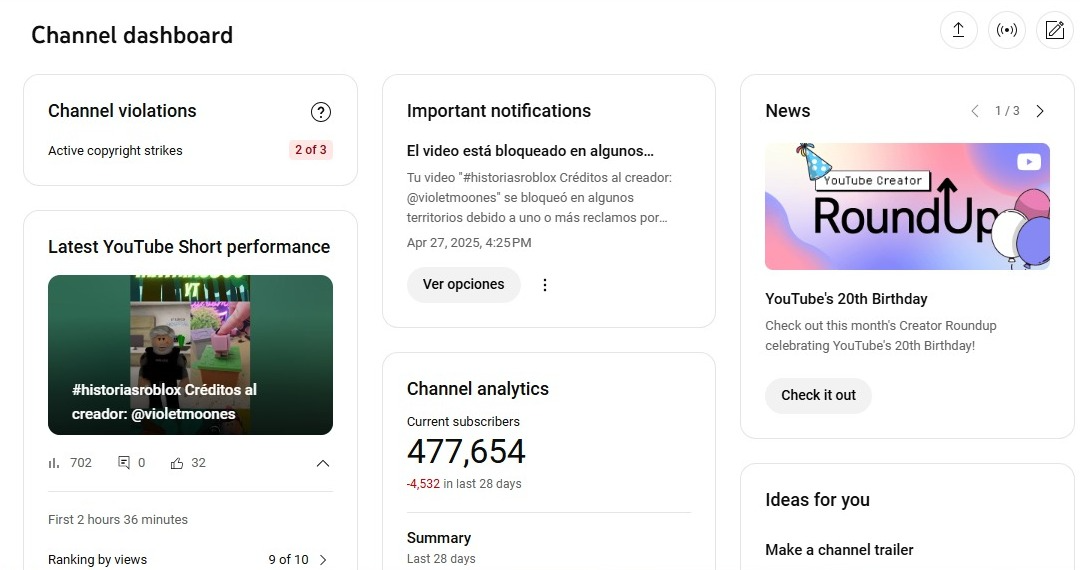Click the upload videos icon
1080x570 pixels.
(x=958, y=30)
